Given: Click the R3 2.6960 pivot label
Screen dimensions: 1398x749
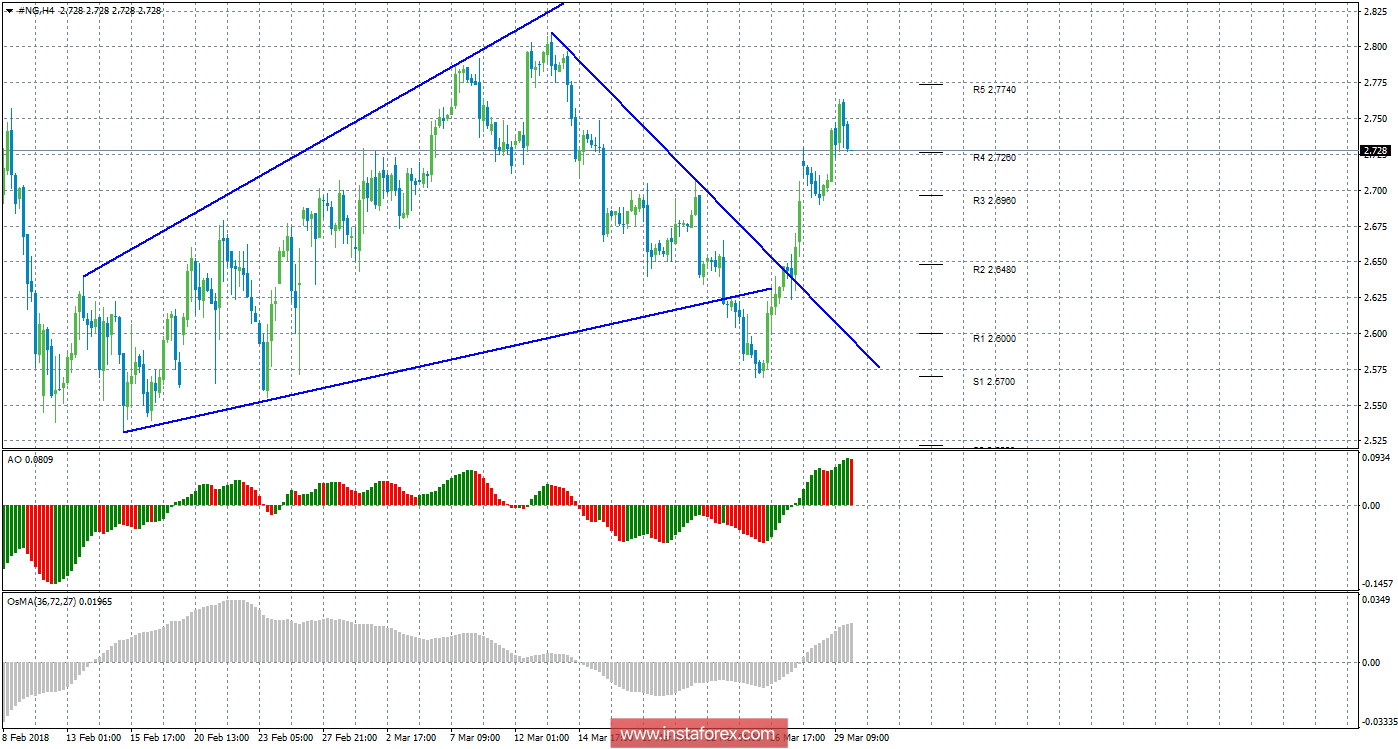Looking at the screenshot, I should pos(994,201).
